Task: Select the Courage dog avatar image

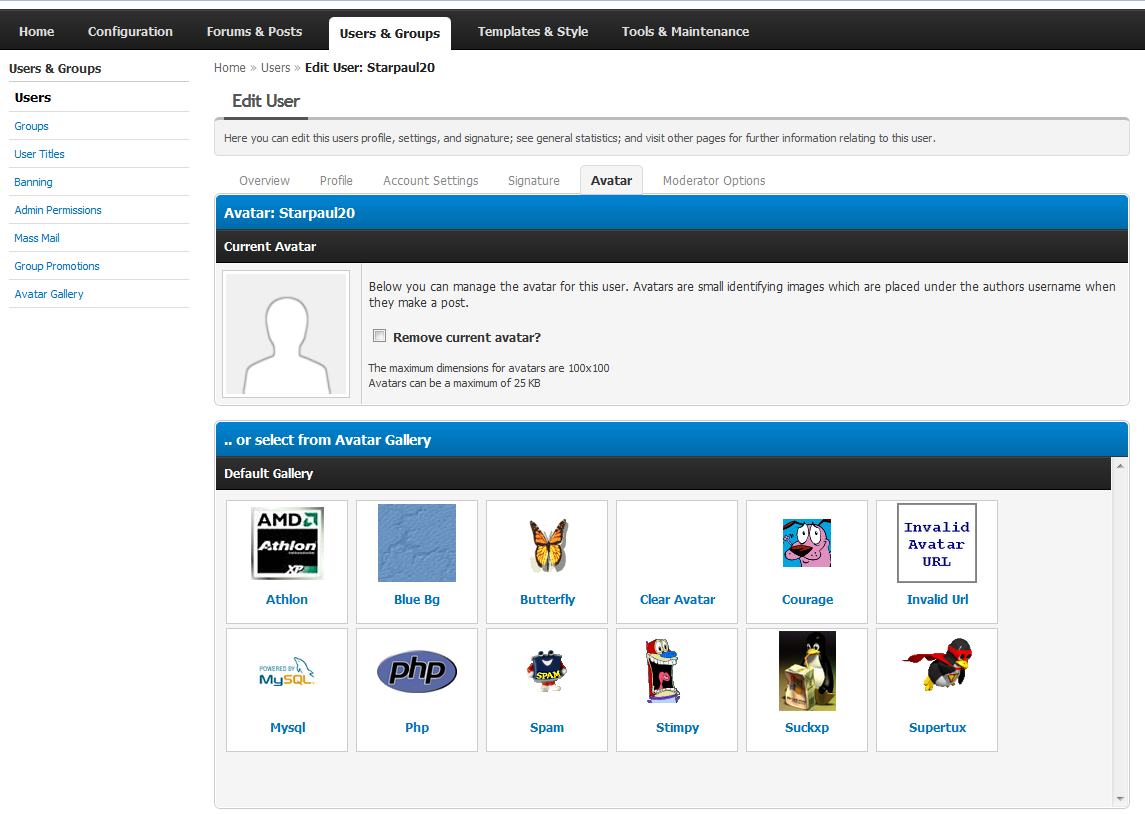Action: (x=807, y=543)
